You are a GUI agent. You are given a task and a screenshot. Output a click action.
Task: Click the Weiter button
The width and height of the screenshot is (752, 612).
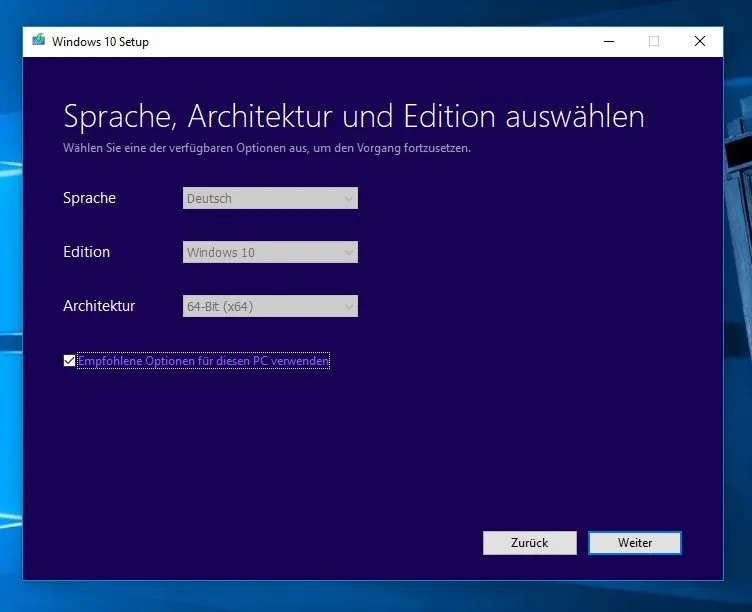[x=634, y=542]
